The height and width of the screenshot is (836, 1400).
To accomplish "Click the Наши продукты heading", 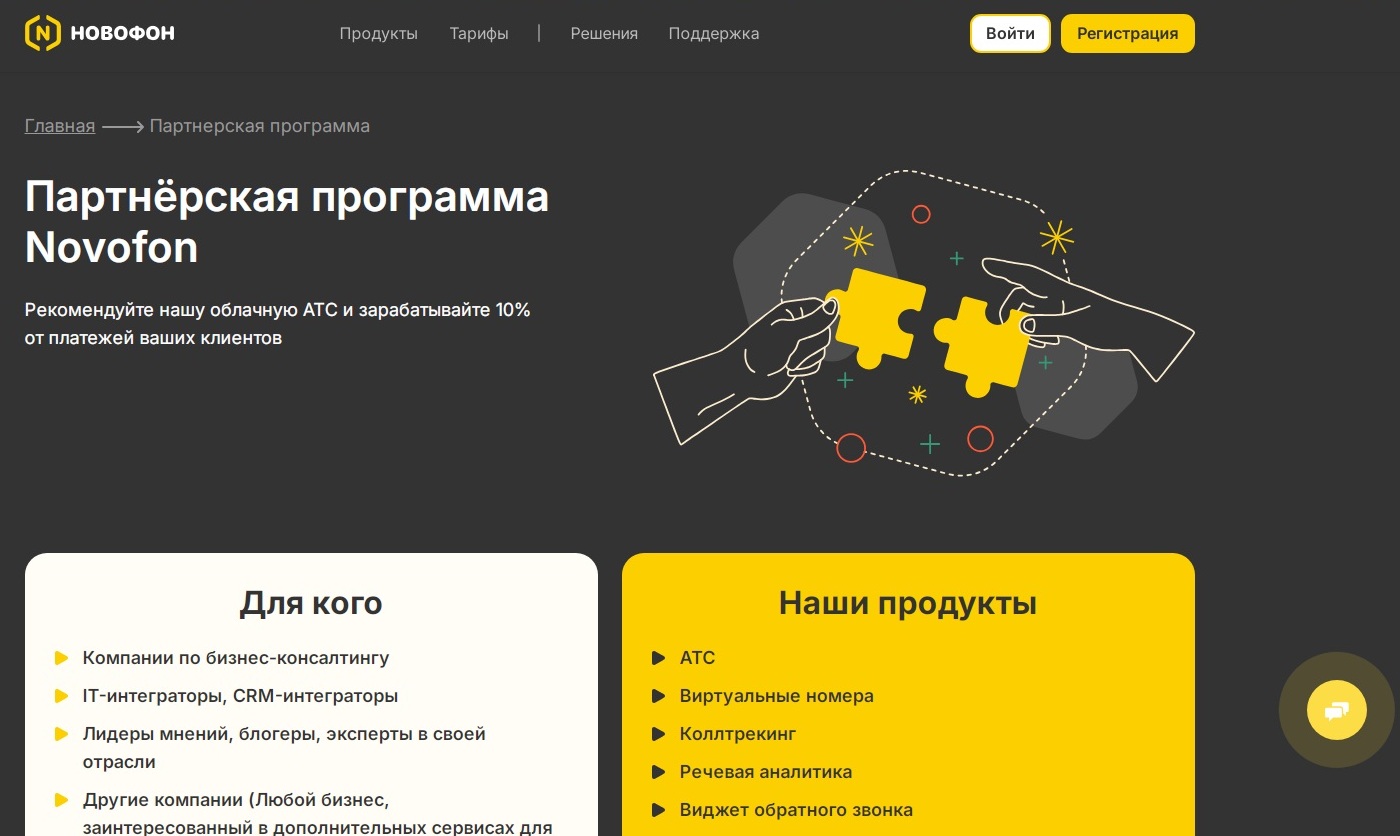I will click(908, 603).
